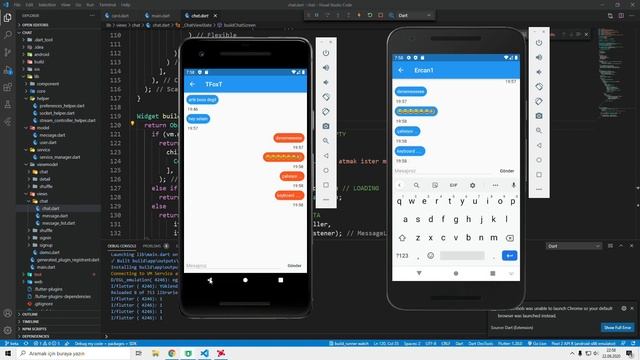
Task: Open the Extensions view
Action: [x=7, y=87]
